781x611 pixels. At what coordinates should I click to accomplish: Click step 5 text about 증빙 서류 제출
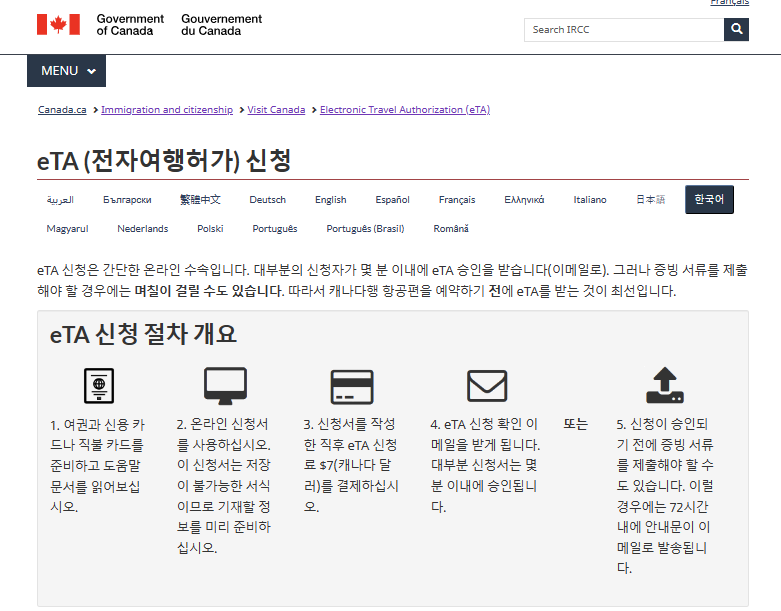665,496
